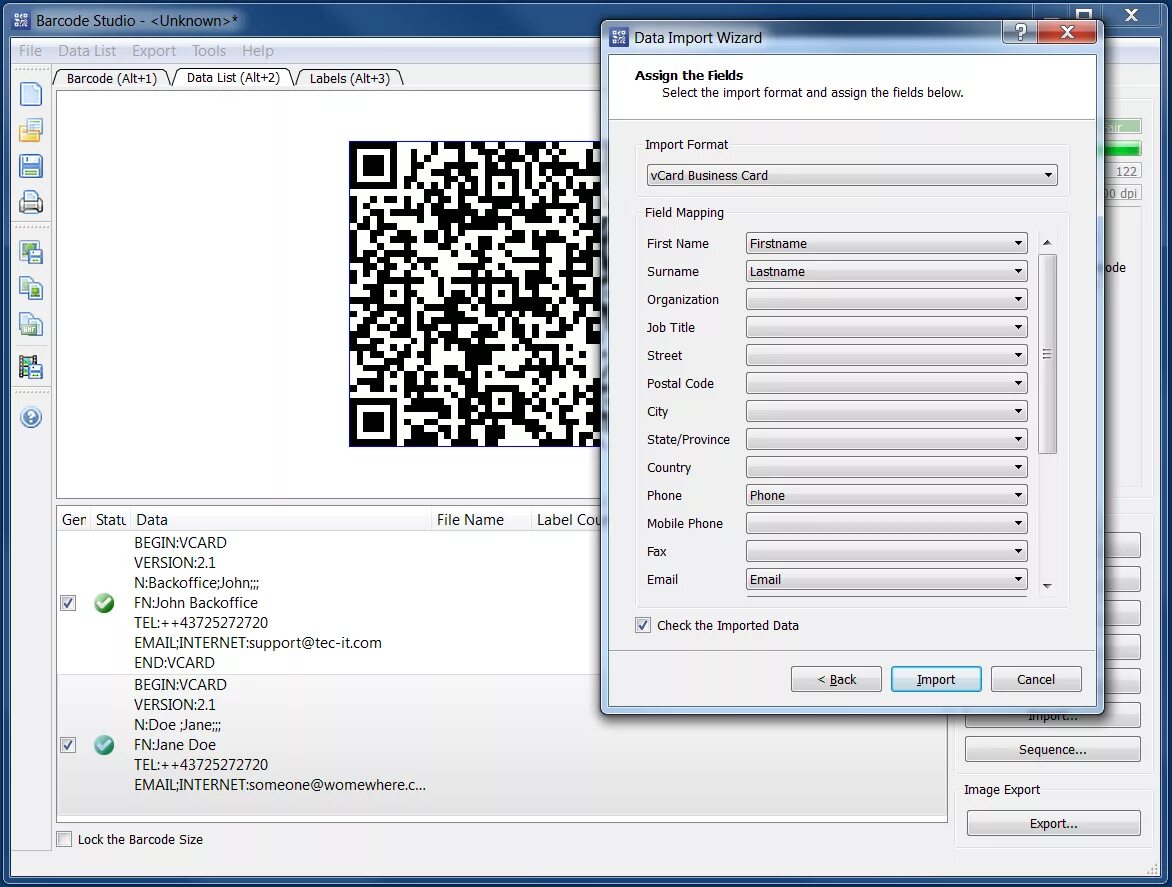This screenshot has height=887, width=1172.
Task: Open the Street mapping dropdown
Action: point(886,356)
